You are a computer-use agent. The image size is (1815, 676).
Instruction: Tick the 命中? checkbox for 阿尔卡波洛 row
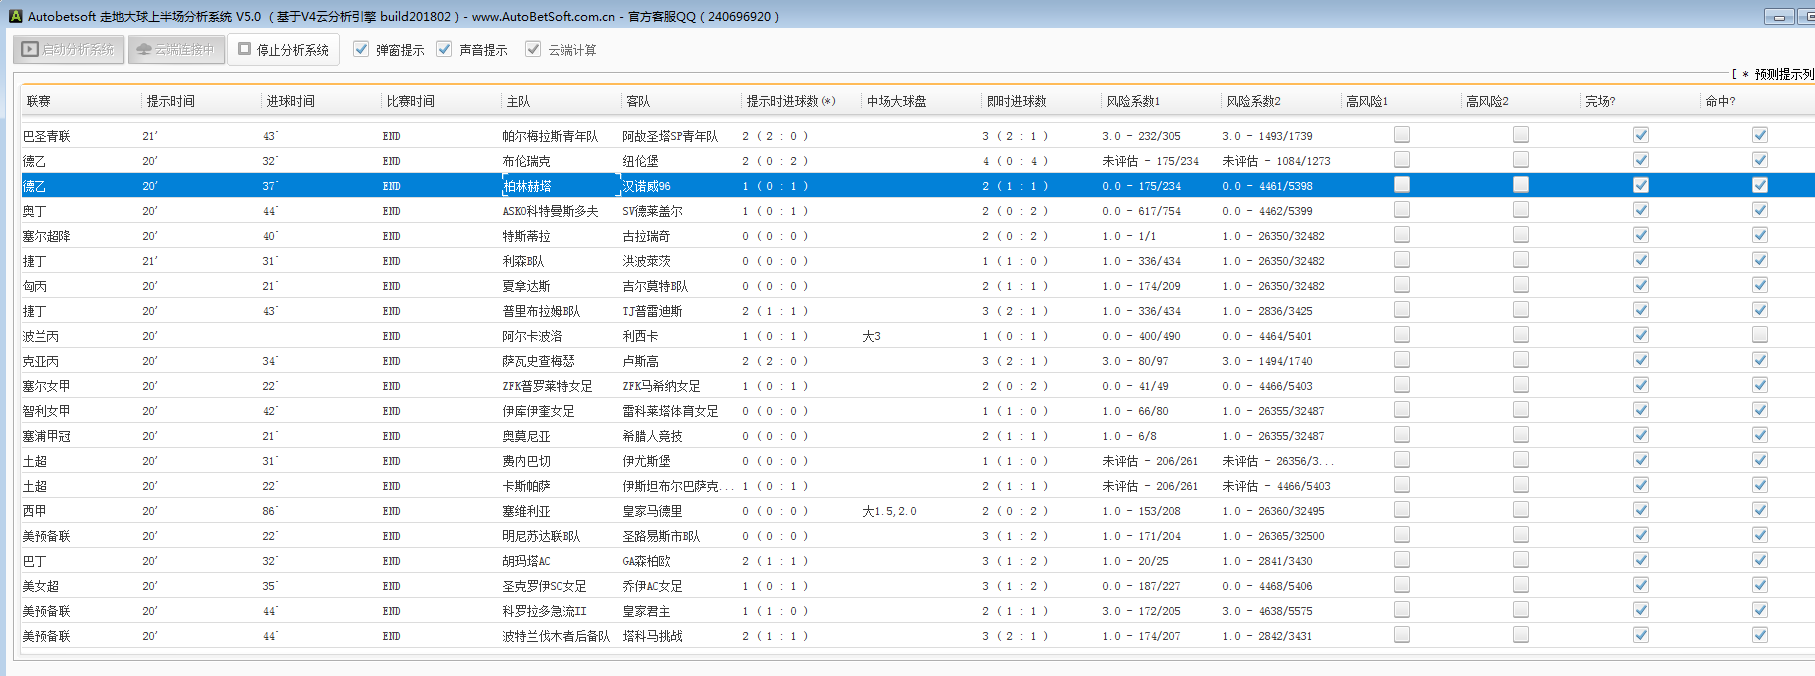(1760, 335)
